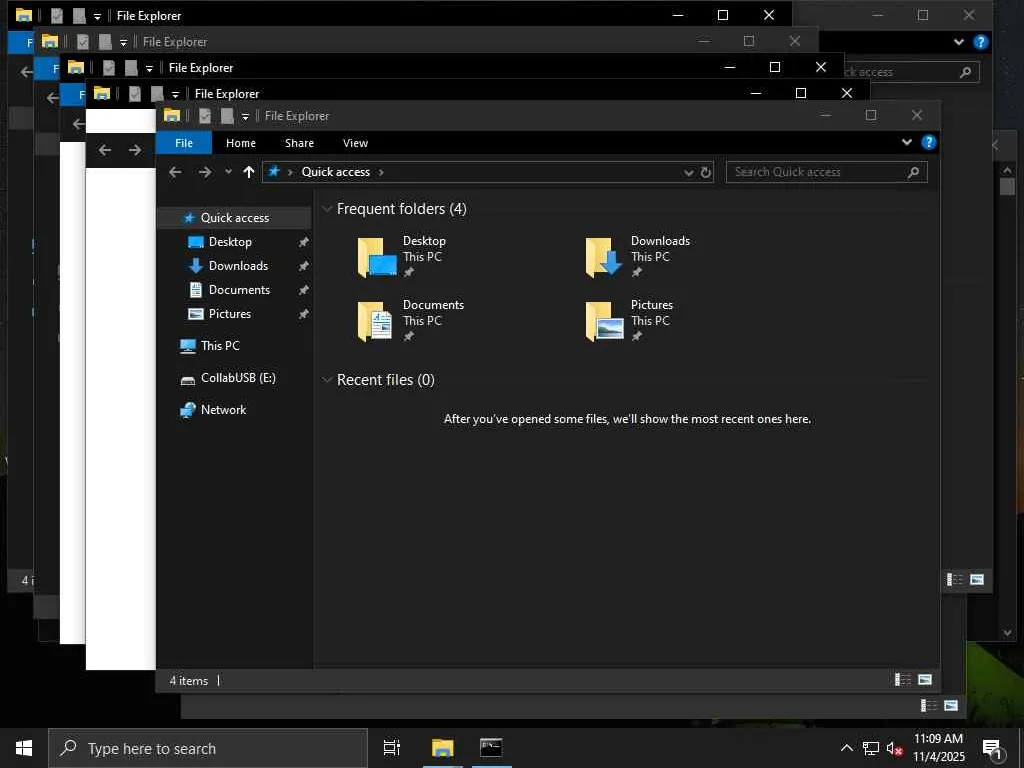Screen dimensions: 1024x768
Task: Select CollabUSB (E:) drive
Action: 238,378
